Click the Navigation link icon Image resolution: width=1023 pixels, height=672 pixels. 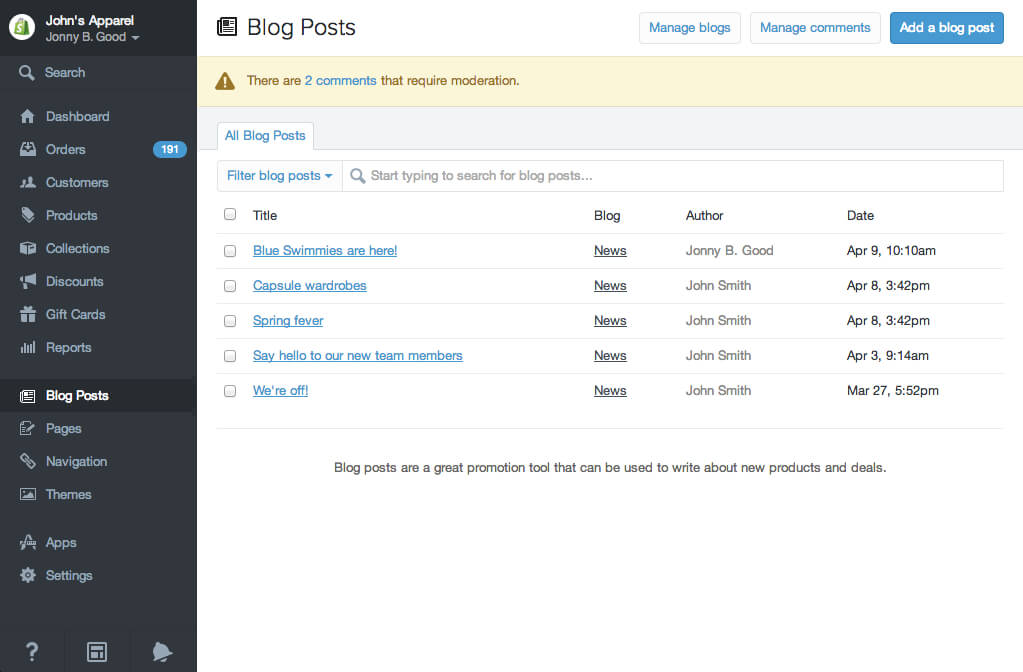coord(27,461)
